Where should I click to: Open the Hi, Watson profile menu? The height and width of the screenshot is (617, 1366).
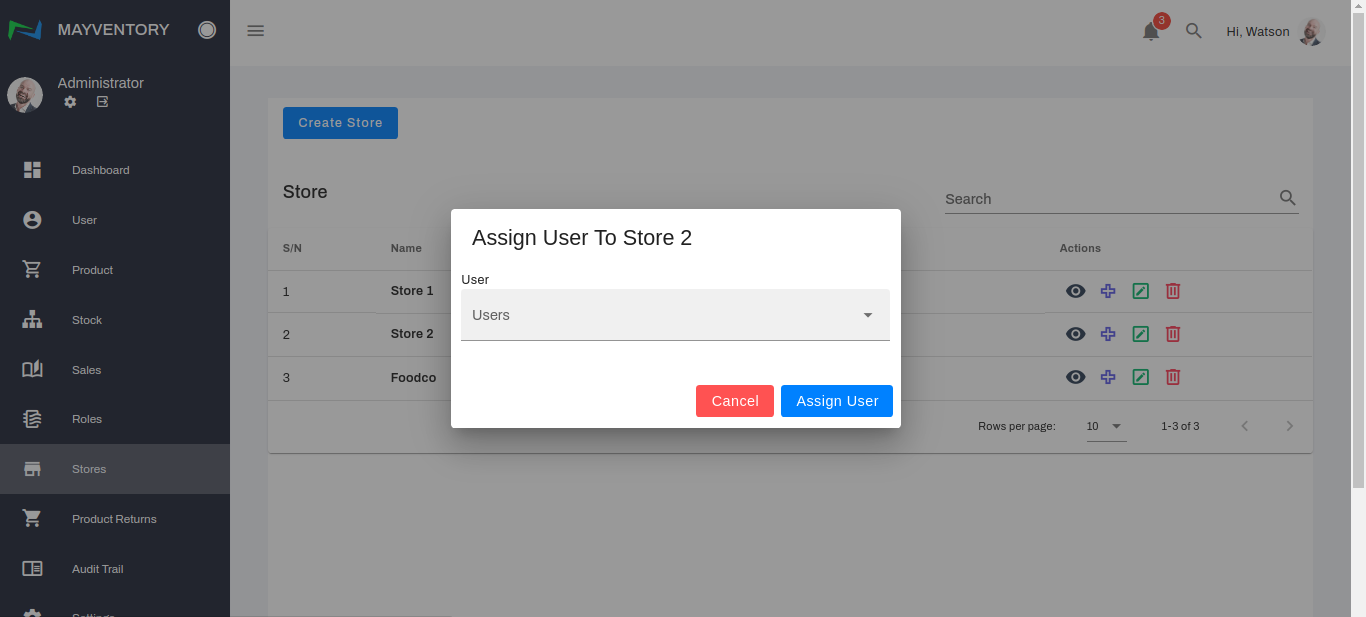pos(1274,31)
